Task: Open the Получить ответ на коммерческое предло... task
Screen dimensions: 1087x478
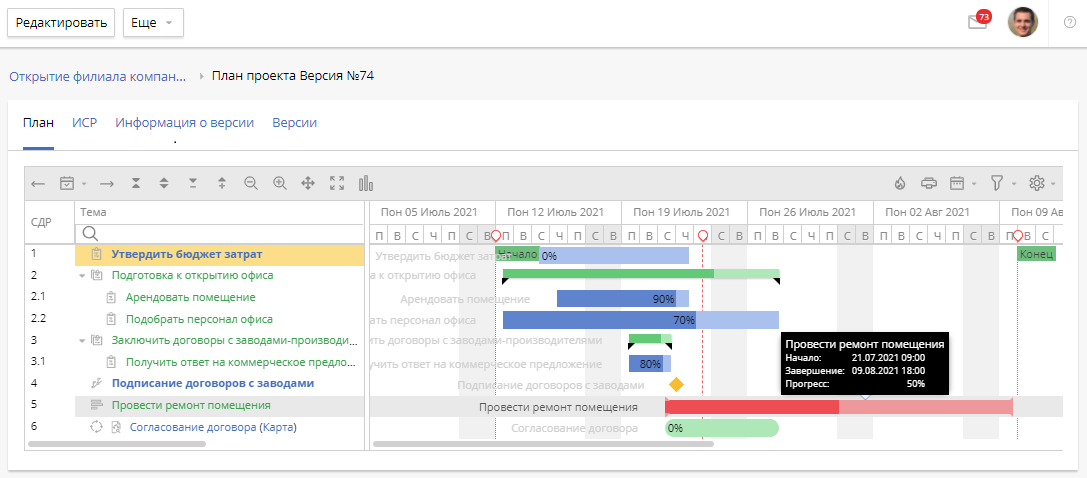Action: pyautogui.click(x=241, y=362)
